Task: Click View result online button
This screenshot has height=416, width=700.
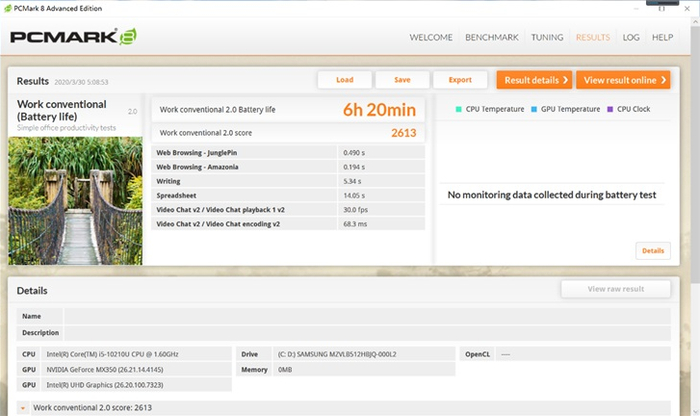Action: click(x=622, y=80)
